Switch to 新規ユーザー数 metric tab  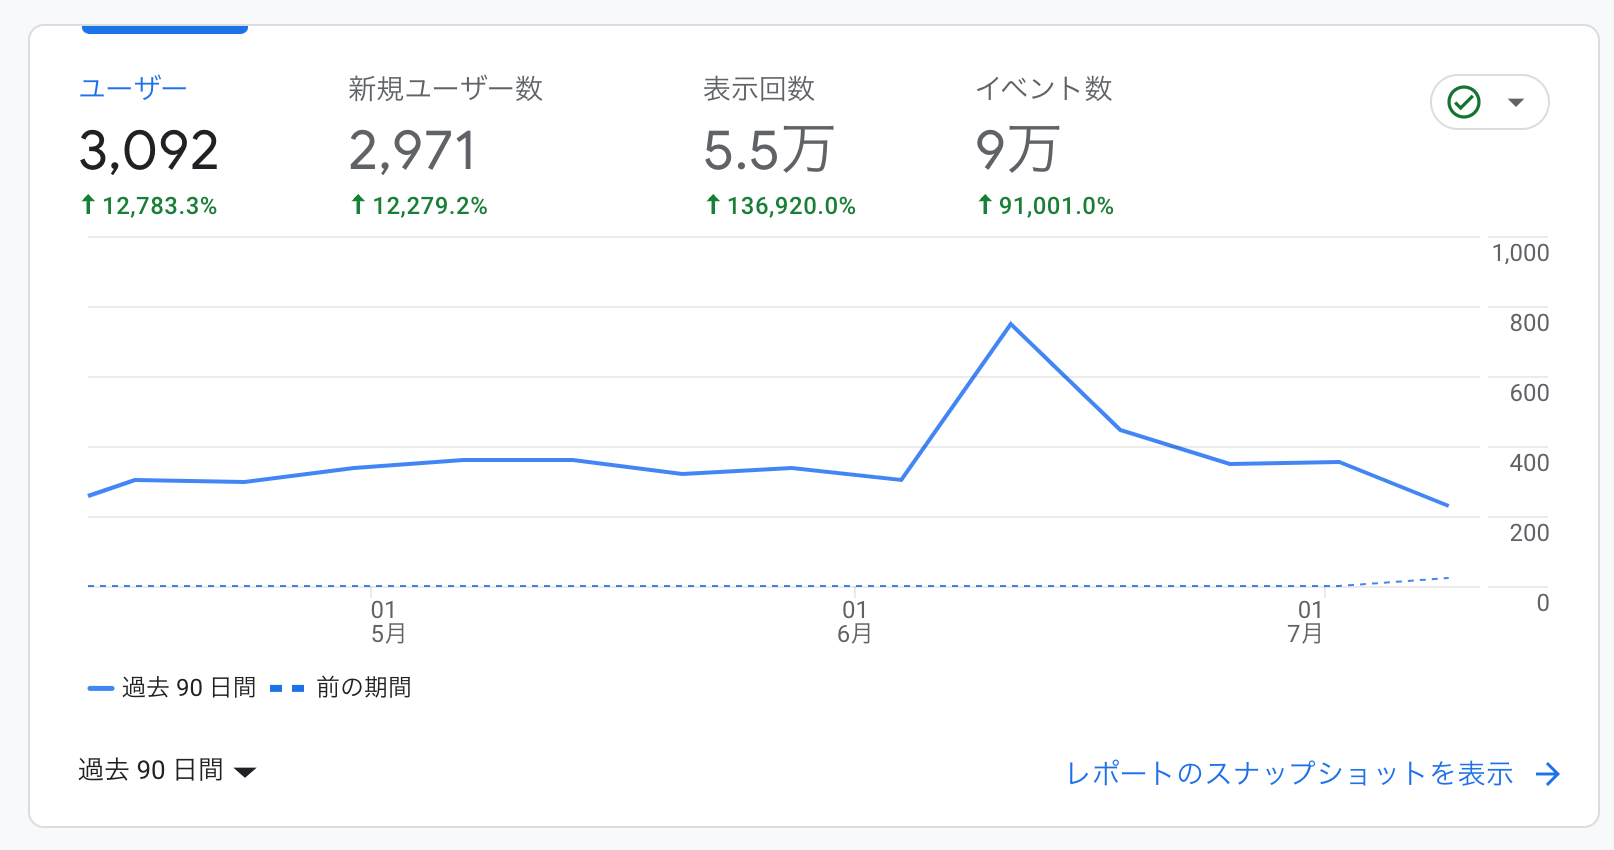pos(445,89)
